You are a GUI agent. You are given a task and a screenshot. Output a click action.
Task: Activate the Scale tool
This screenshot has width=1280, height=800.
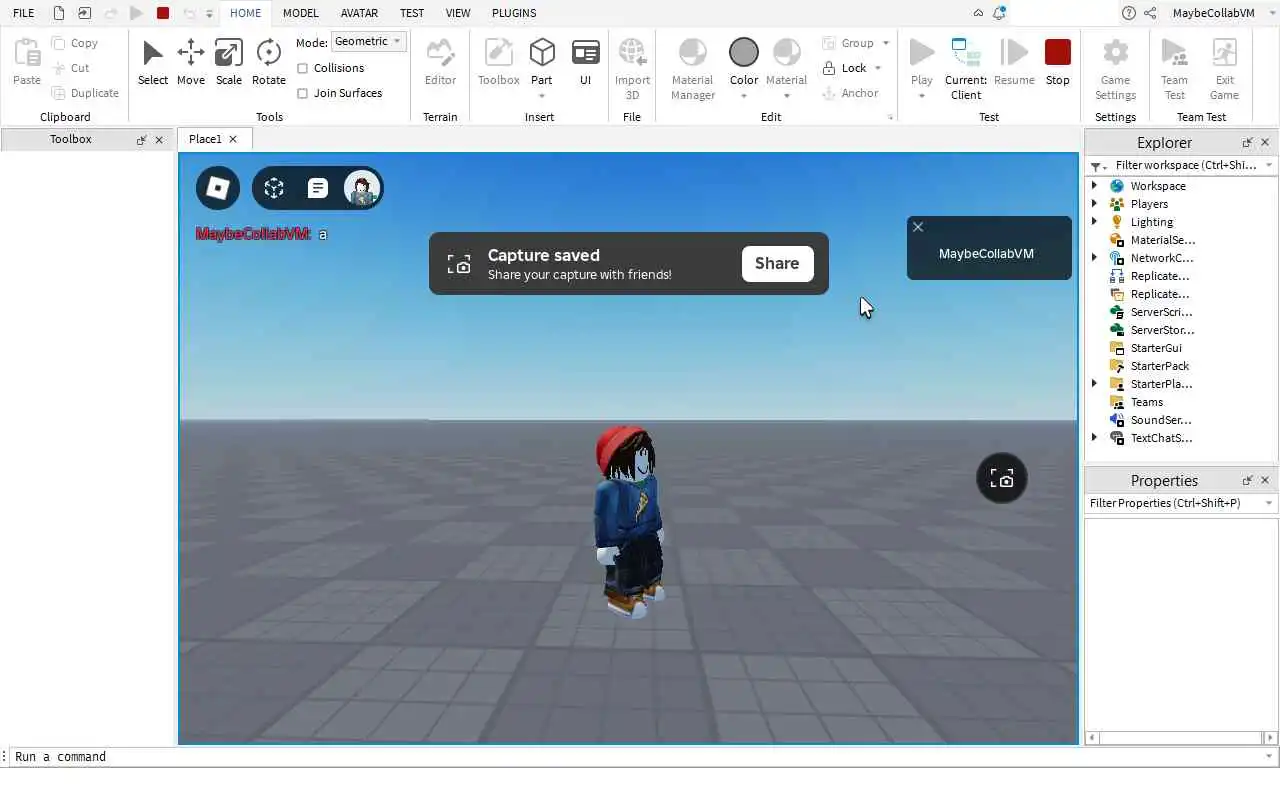pyautogui.click(x=228, y=63)
